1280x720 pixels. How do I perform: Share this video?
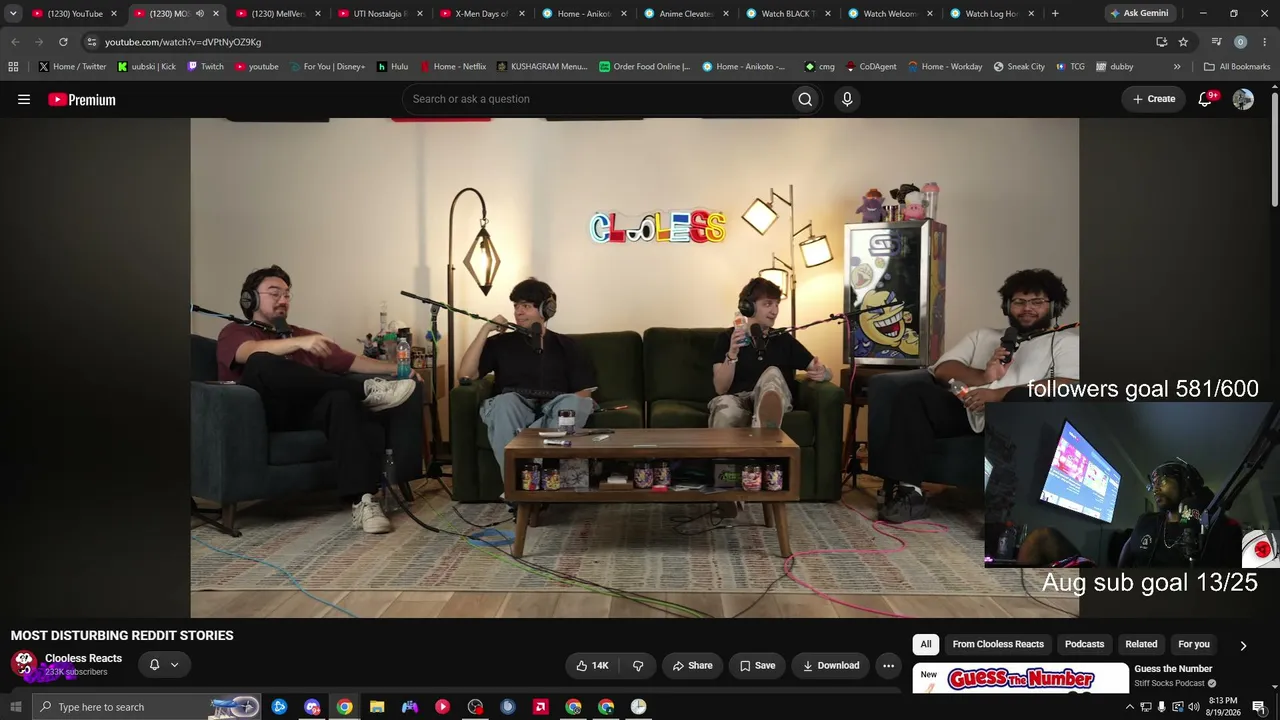pyautogui.click(x=692, y=666)
